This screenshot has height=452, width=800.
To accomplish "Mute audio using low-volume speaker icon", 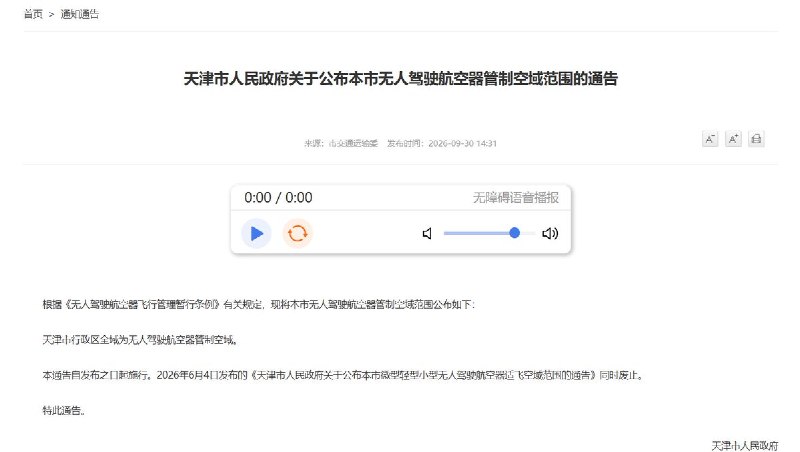I will 427,234.
